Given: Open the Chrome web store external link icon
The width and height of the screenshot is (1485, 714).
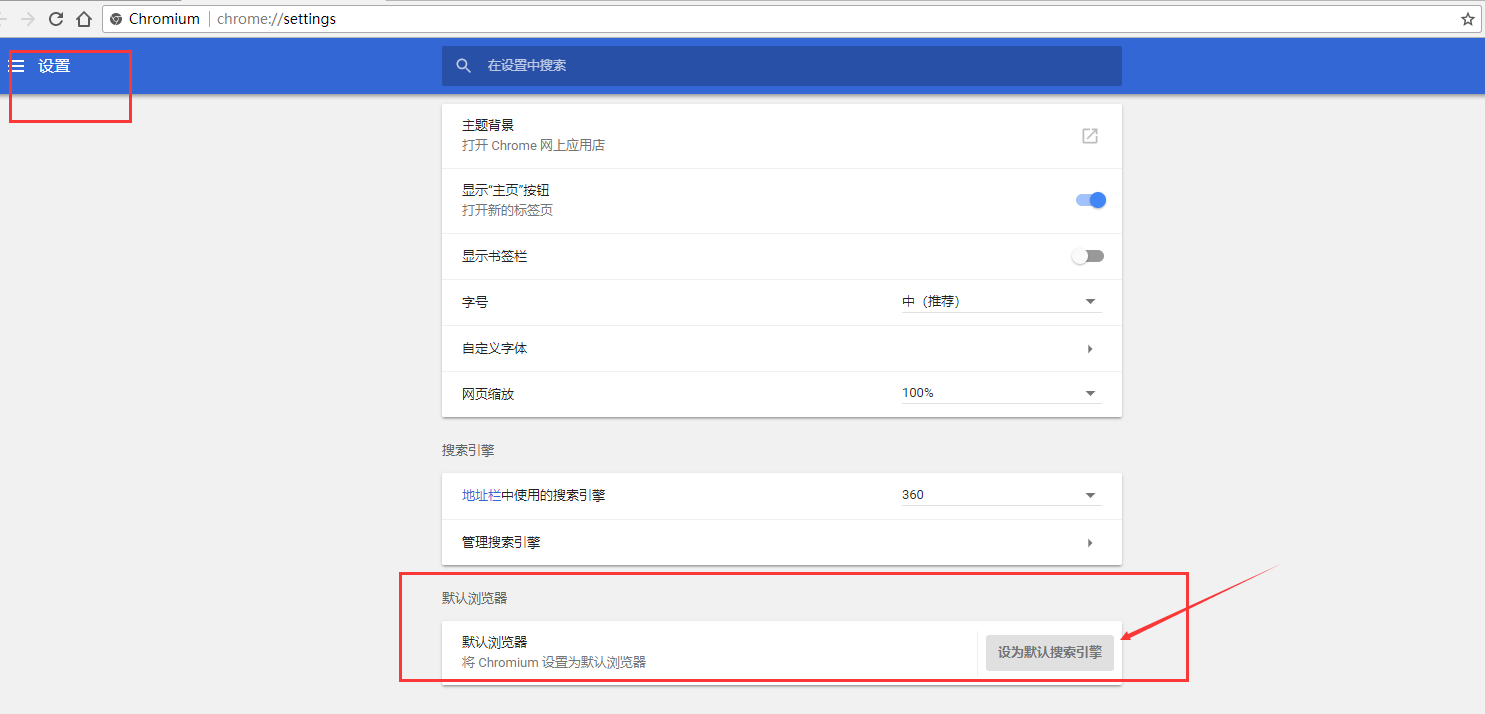Looking at the screenshot, I should pos(1090,136).
